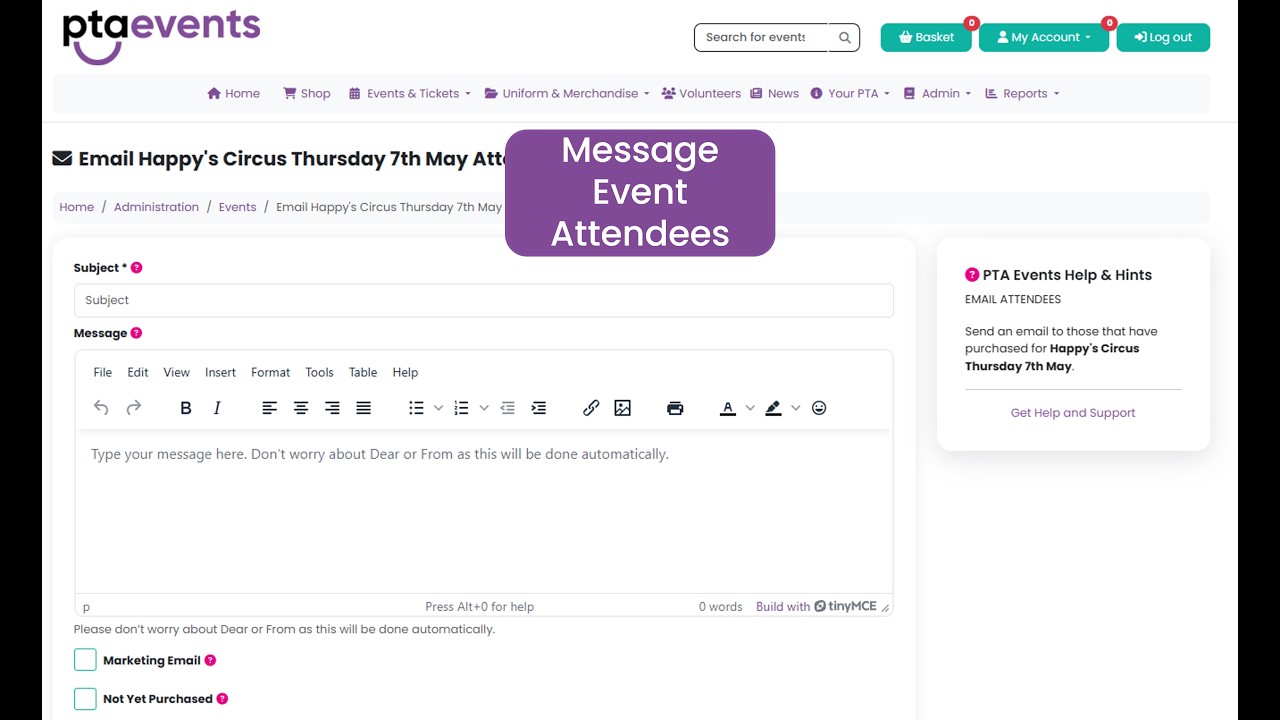The height and width of the screenshot is (720, 1280).
Task: Print the message content
Action: click(675, 408)
